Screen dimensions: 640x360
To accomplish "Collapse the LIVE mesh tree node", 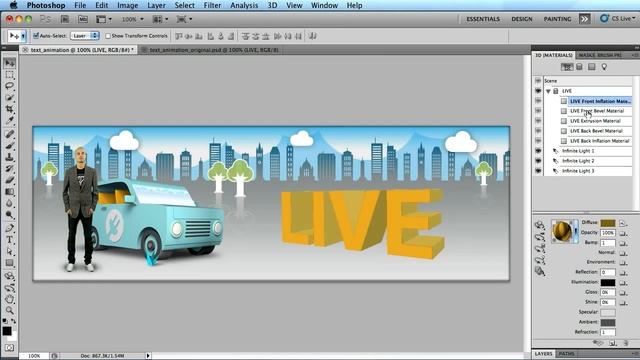I will [549, 91].
